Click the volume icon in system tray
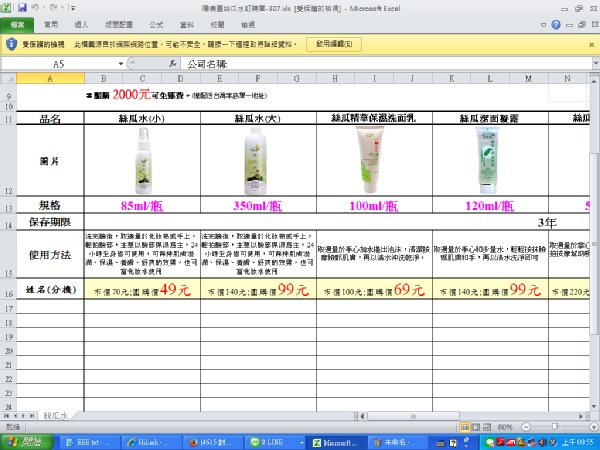 click(x=545, y=441)
